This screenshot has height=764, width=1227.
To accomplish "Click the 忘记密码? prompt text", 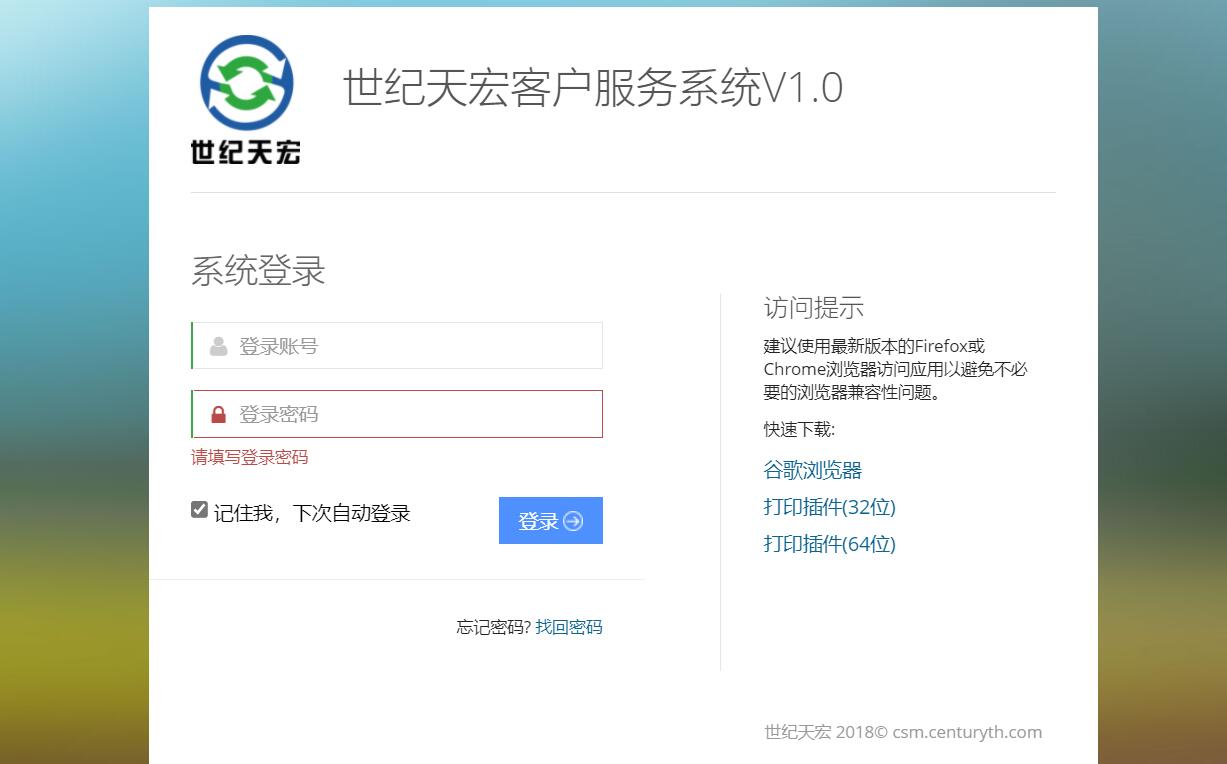I will click(x=493, y=628).
